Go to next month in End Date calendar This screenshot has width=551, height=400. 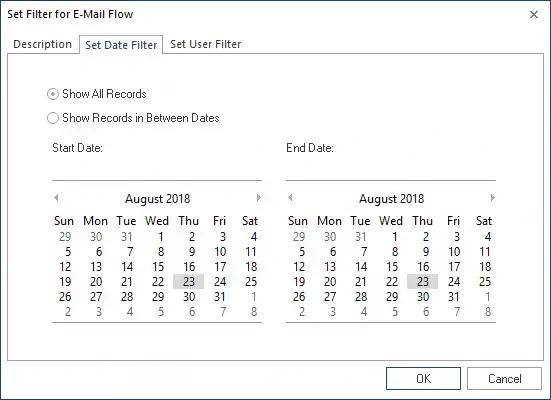click(x=493, y=198)
